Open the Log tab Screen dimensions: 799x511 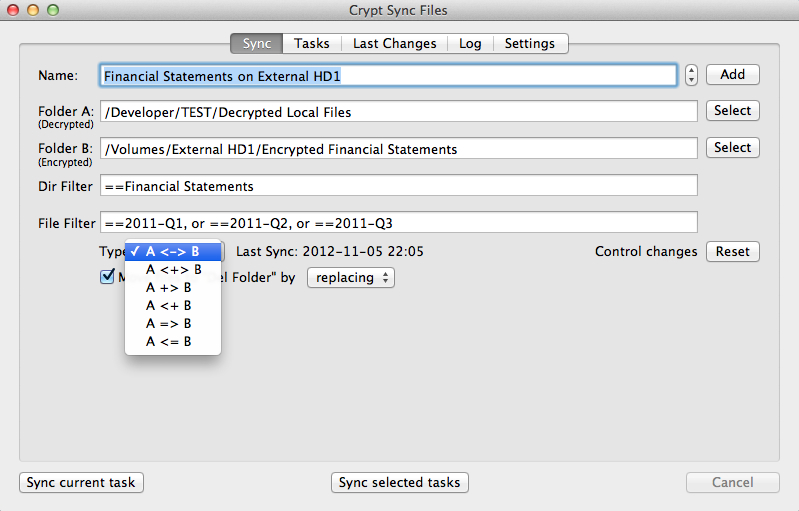coord(470,43)
